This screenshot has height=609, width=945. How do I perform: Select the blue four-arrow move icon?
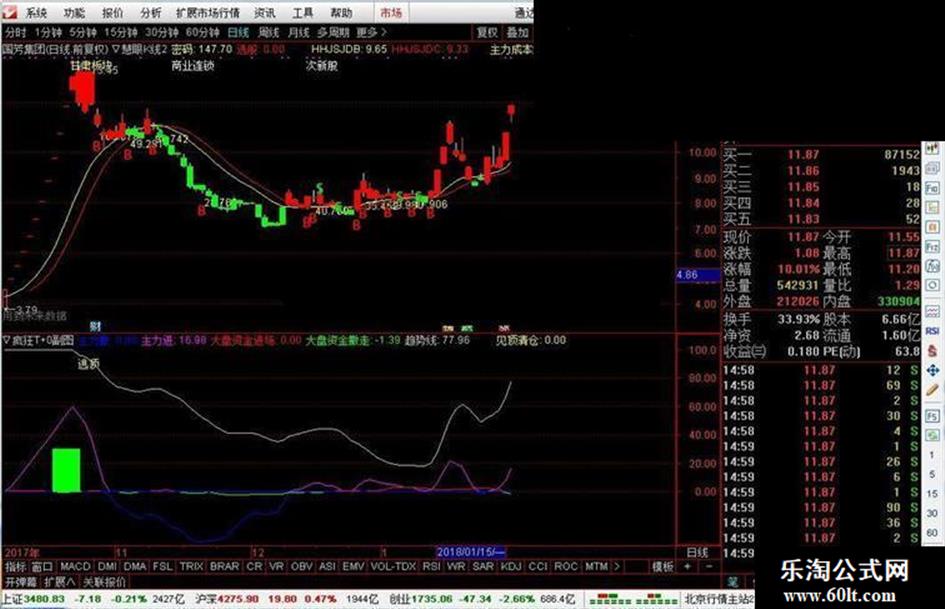point(933,370)
